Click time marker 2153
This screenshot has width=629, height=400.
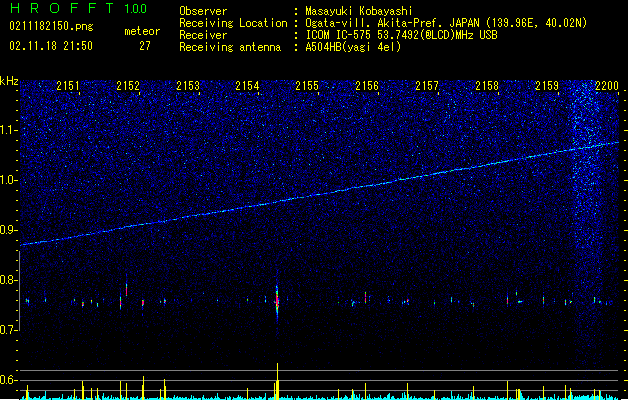pyautogui.click(x=188, y=85)
